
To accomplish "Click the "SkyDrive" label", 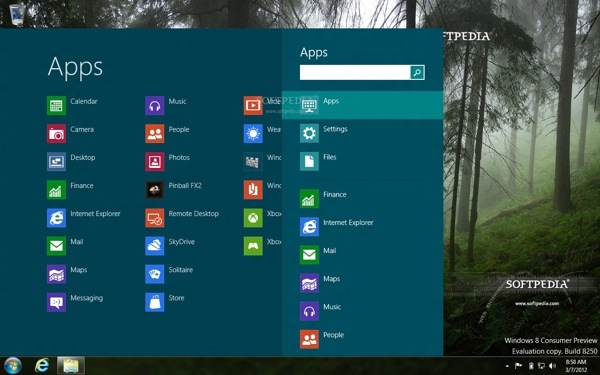I will point(182,242).
